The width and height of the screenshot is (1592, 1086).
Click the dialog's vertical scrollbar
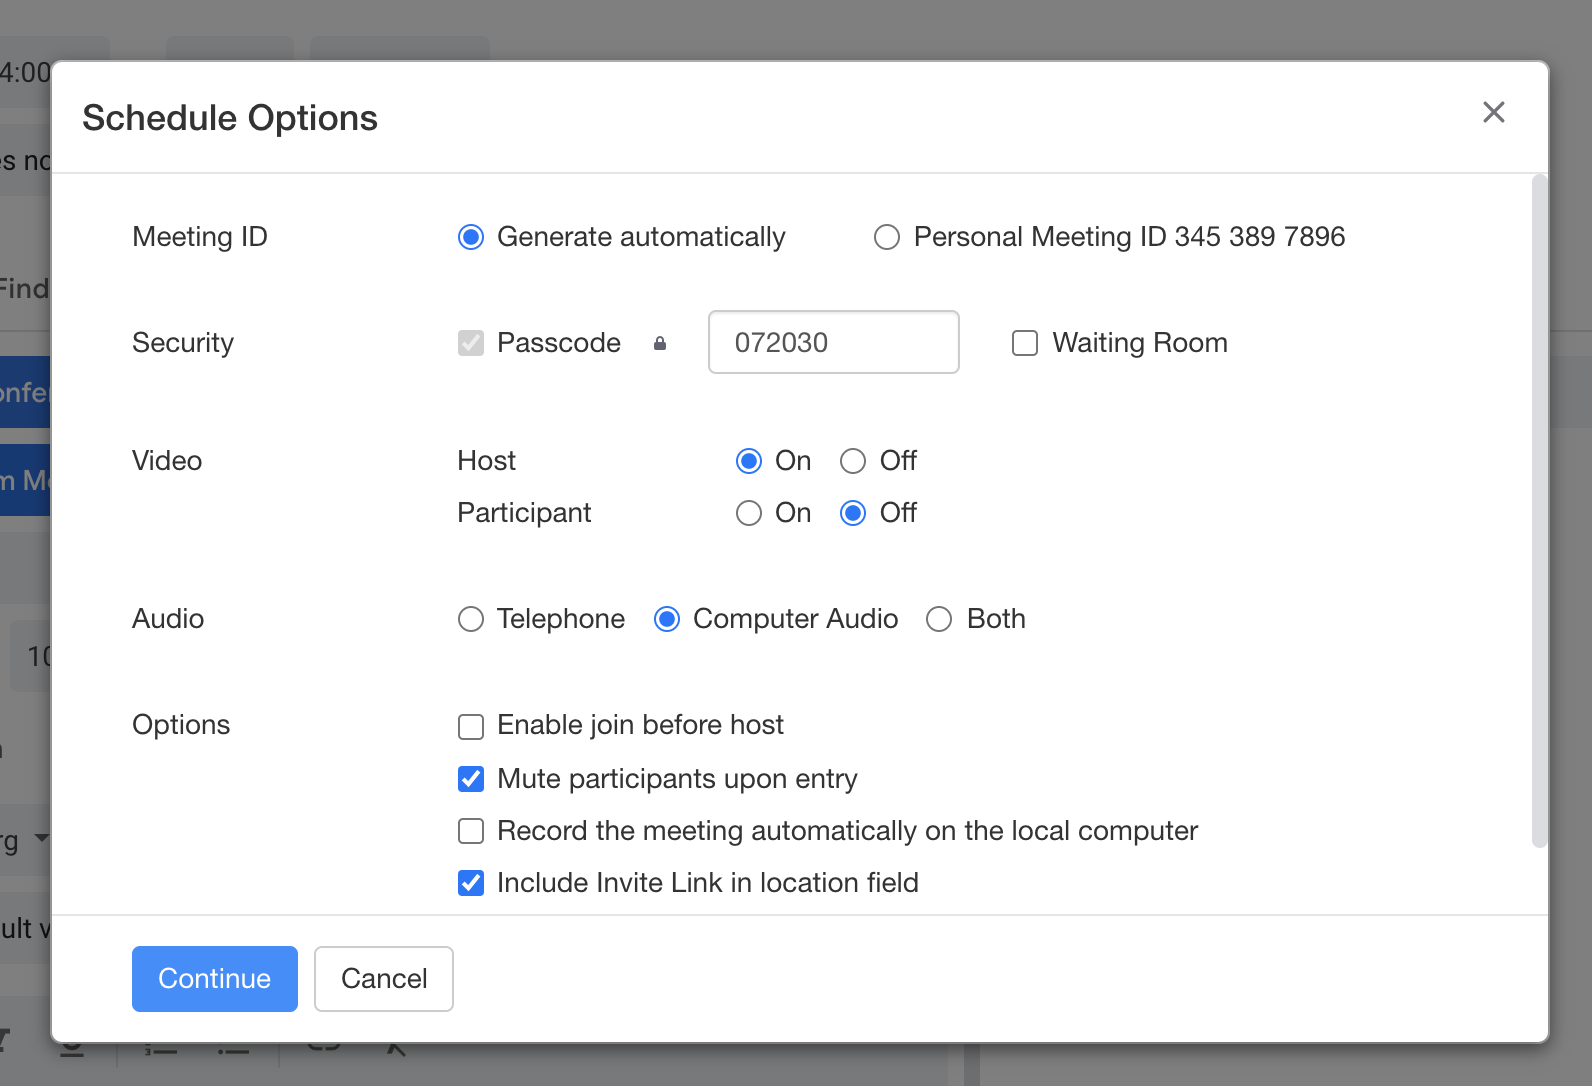(1539, 511)
